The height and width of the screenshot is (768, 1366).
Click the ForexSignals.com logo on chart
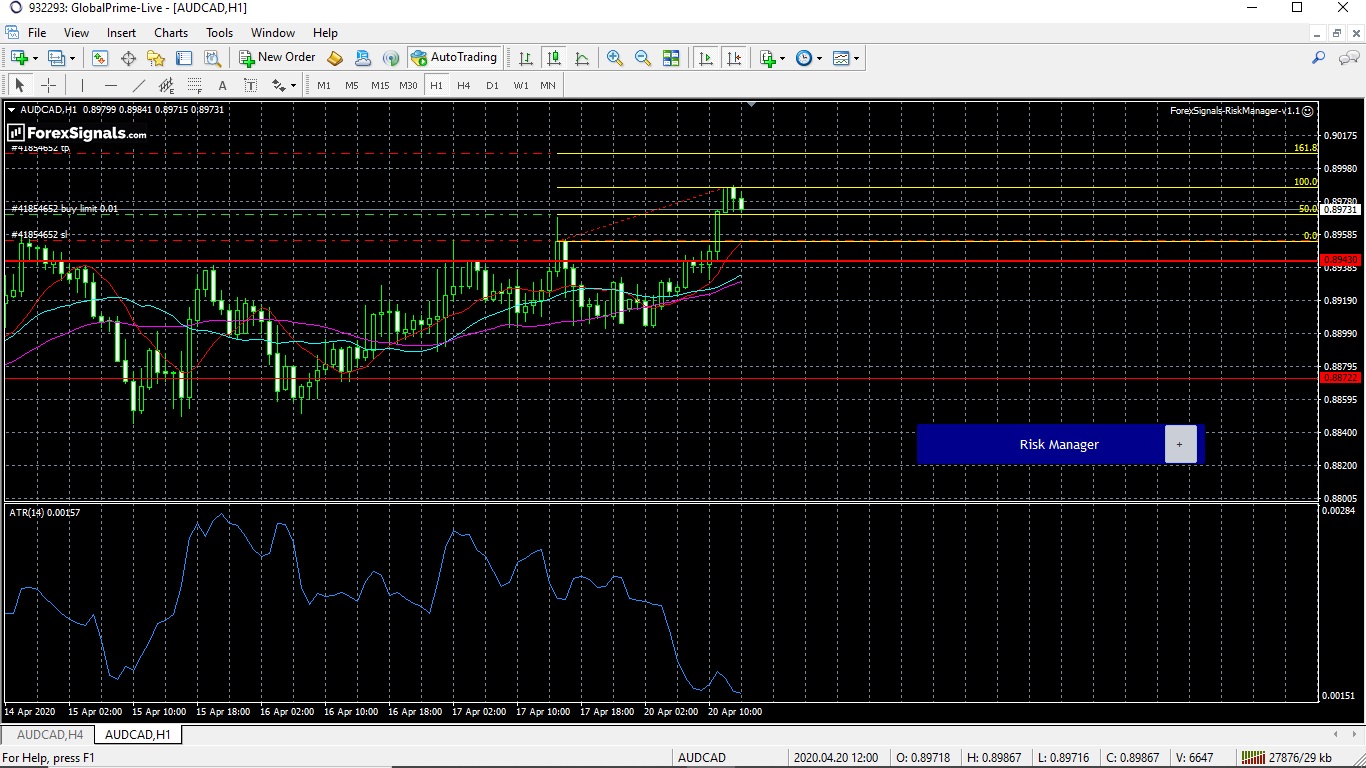tap(78, 133)
